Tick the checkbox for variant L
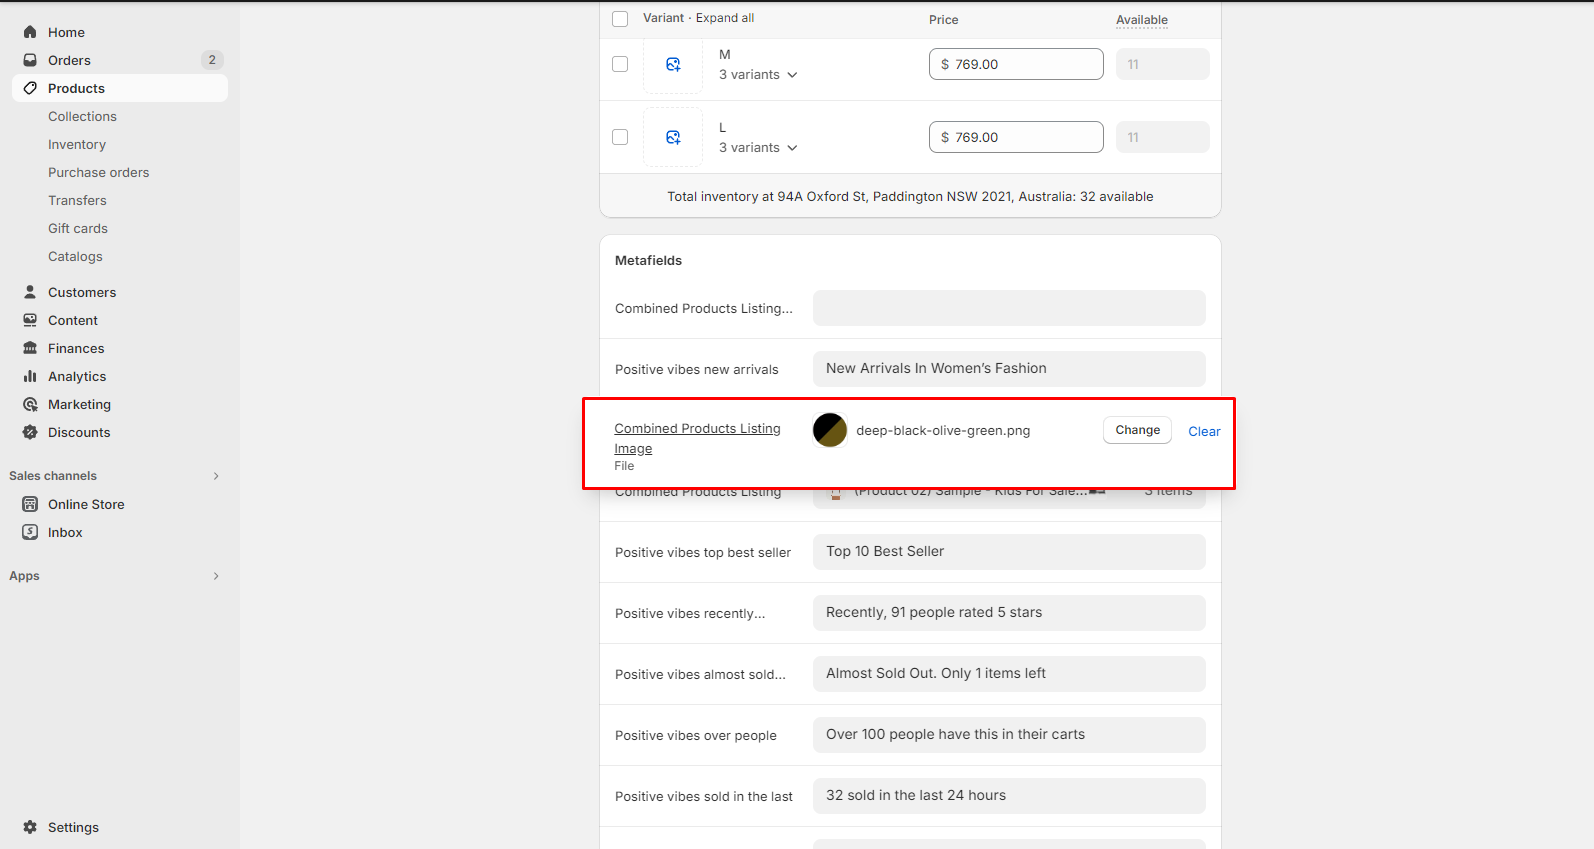Viewport: 1594px width, 849px height. pyautogui.click(x=620, y=137)
